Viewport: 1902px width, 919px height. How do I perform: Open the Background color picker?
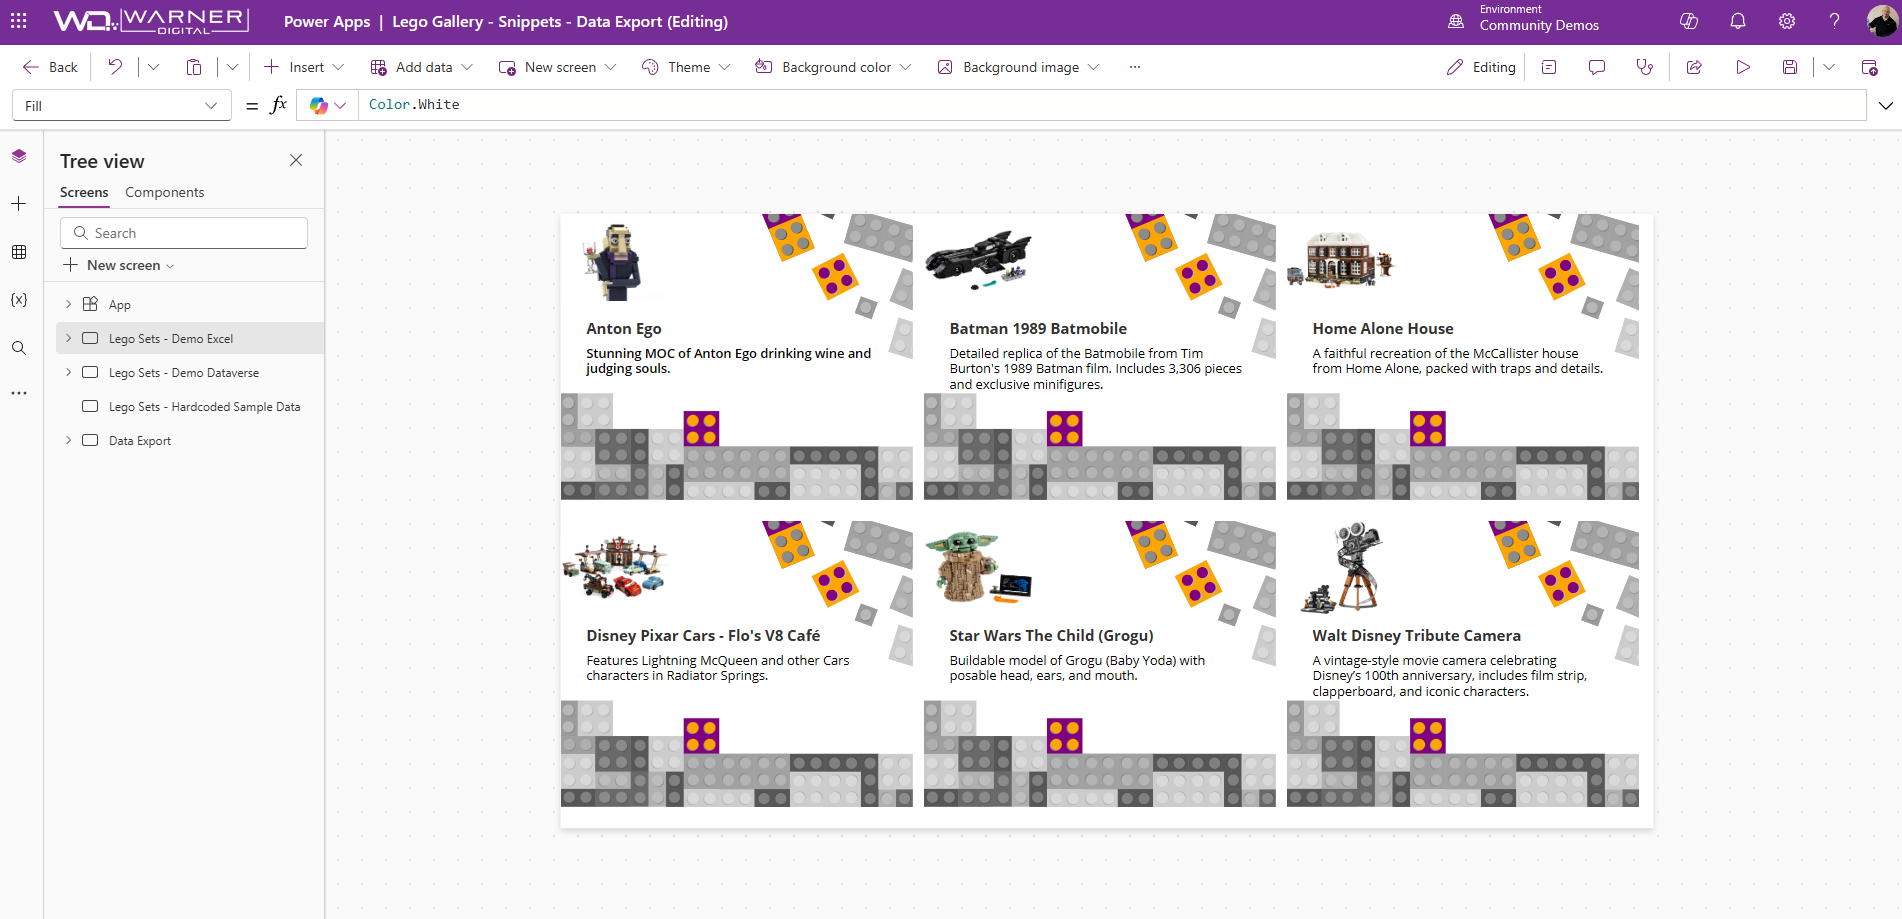coord(833,67)
